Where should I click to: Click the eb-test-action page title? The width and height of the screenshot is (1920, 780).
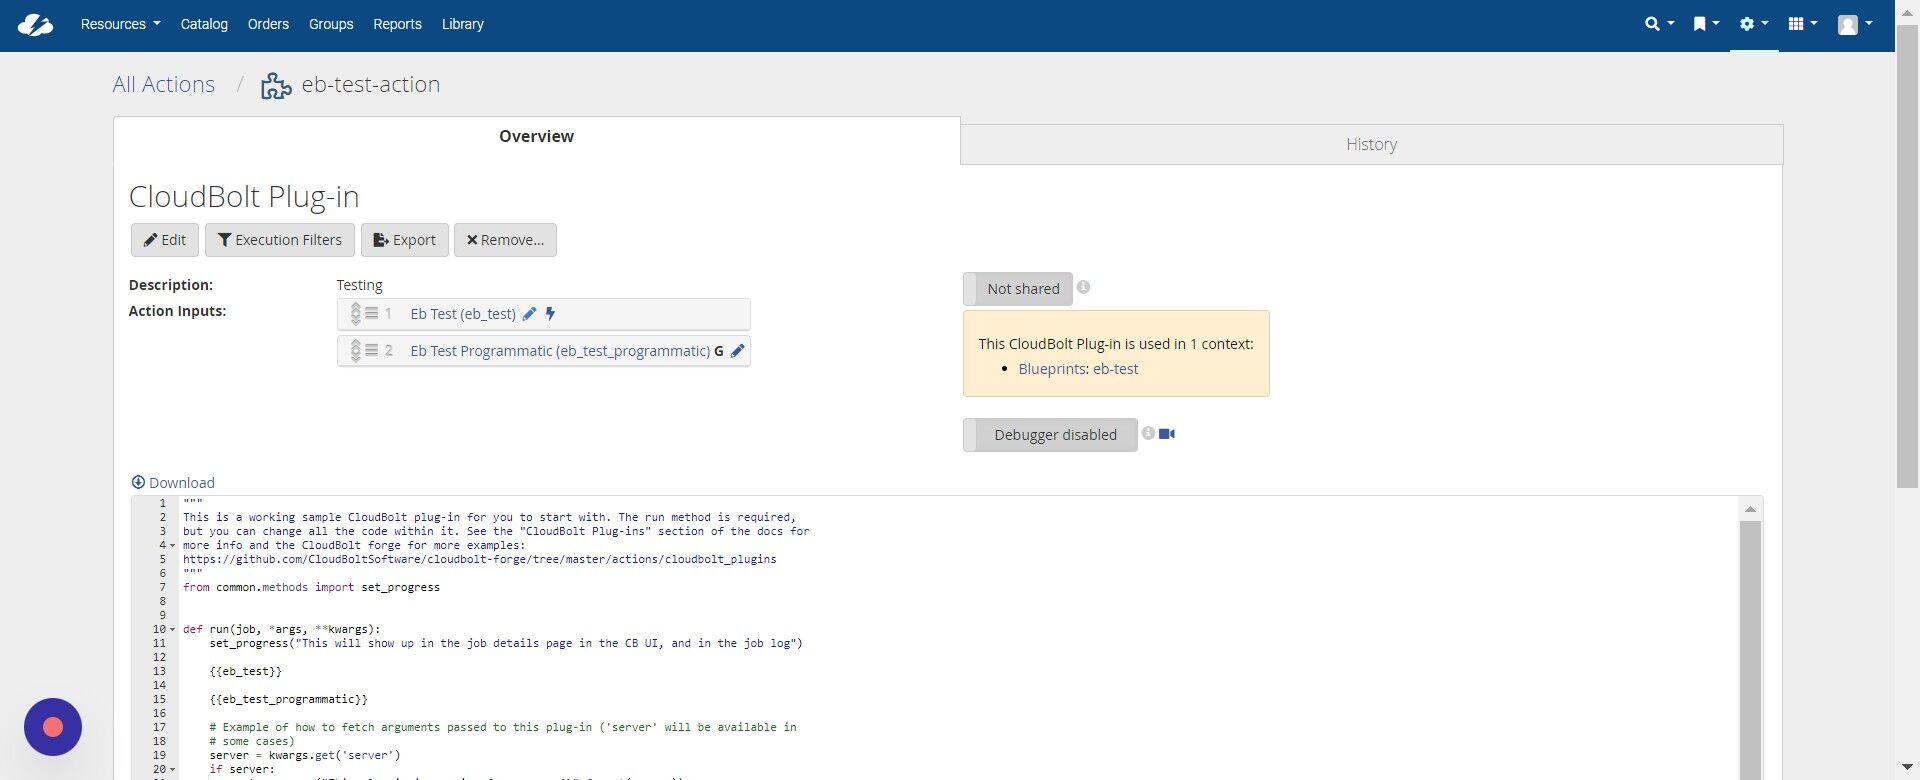(x=371, y=85)
